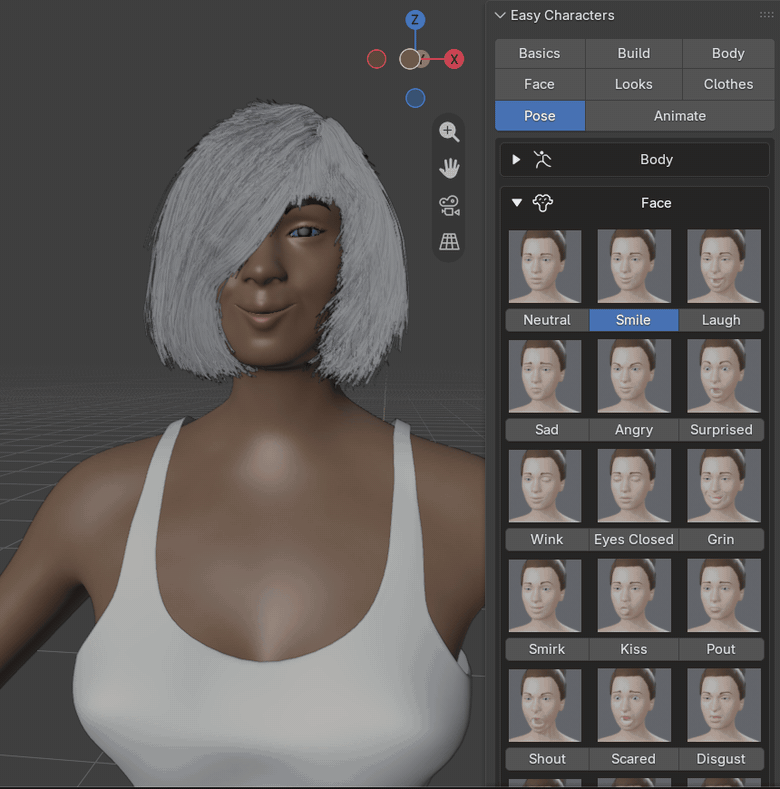Click the Disgust face thumbnail

tap(724, 705)
